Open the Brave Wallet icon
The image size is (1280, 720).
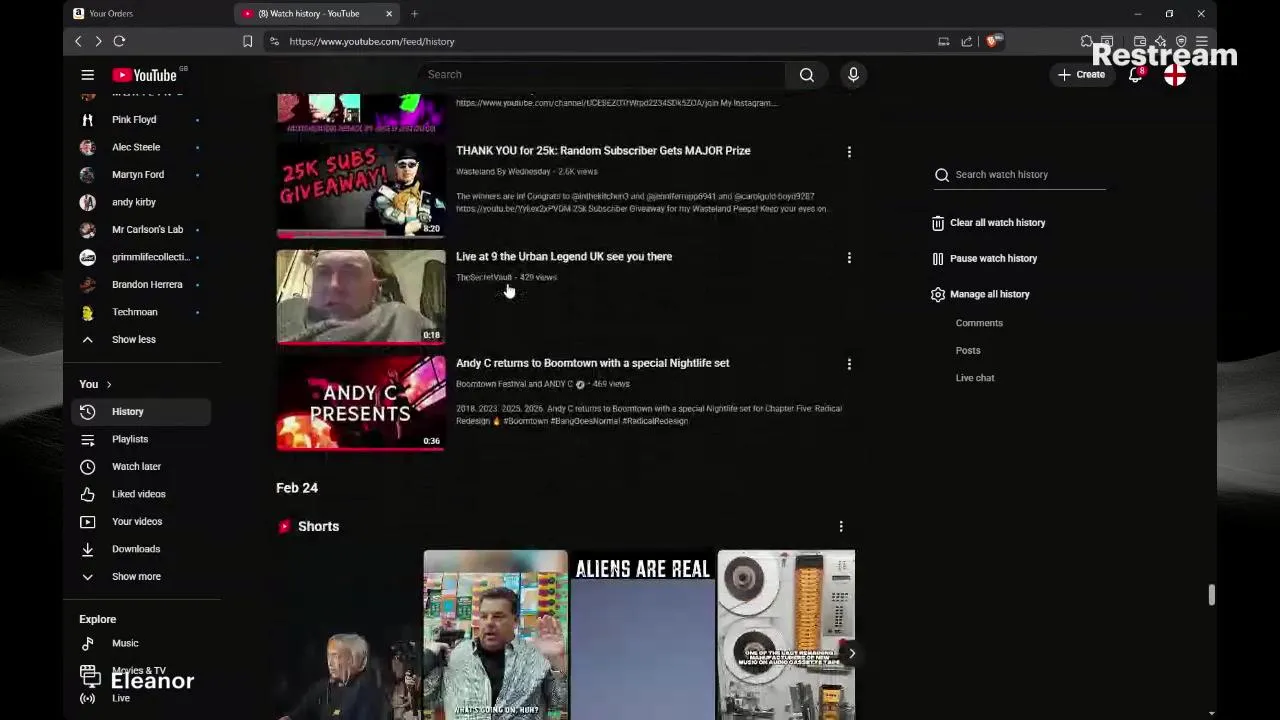coord(1140,41)
